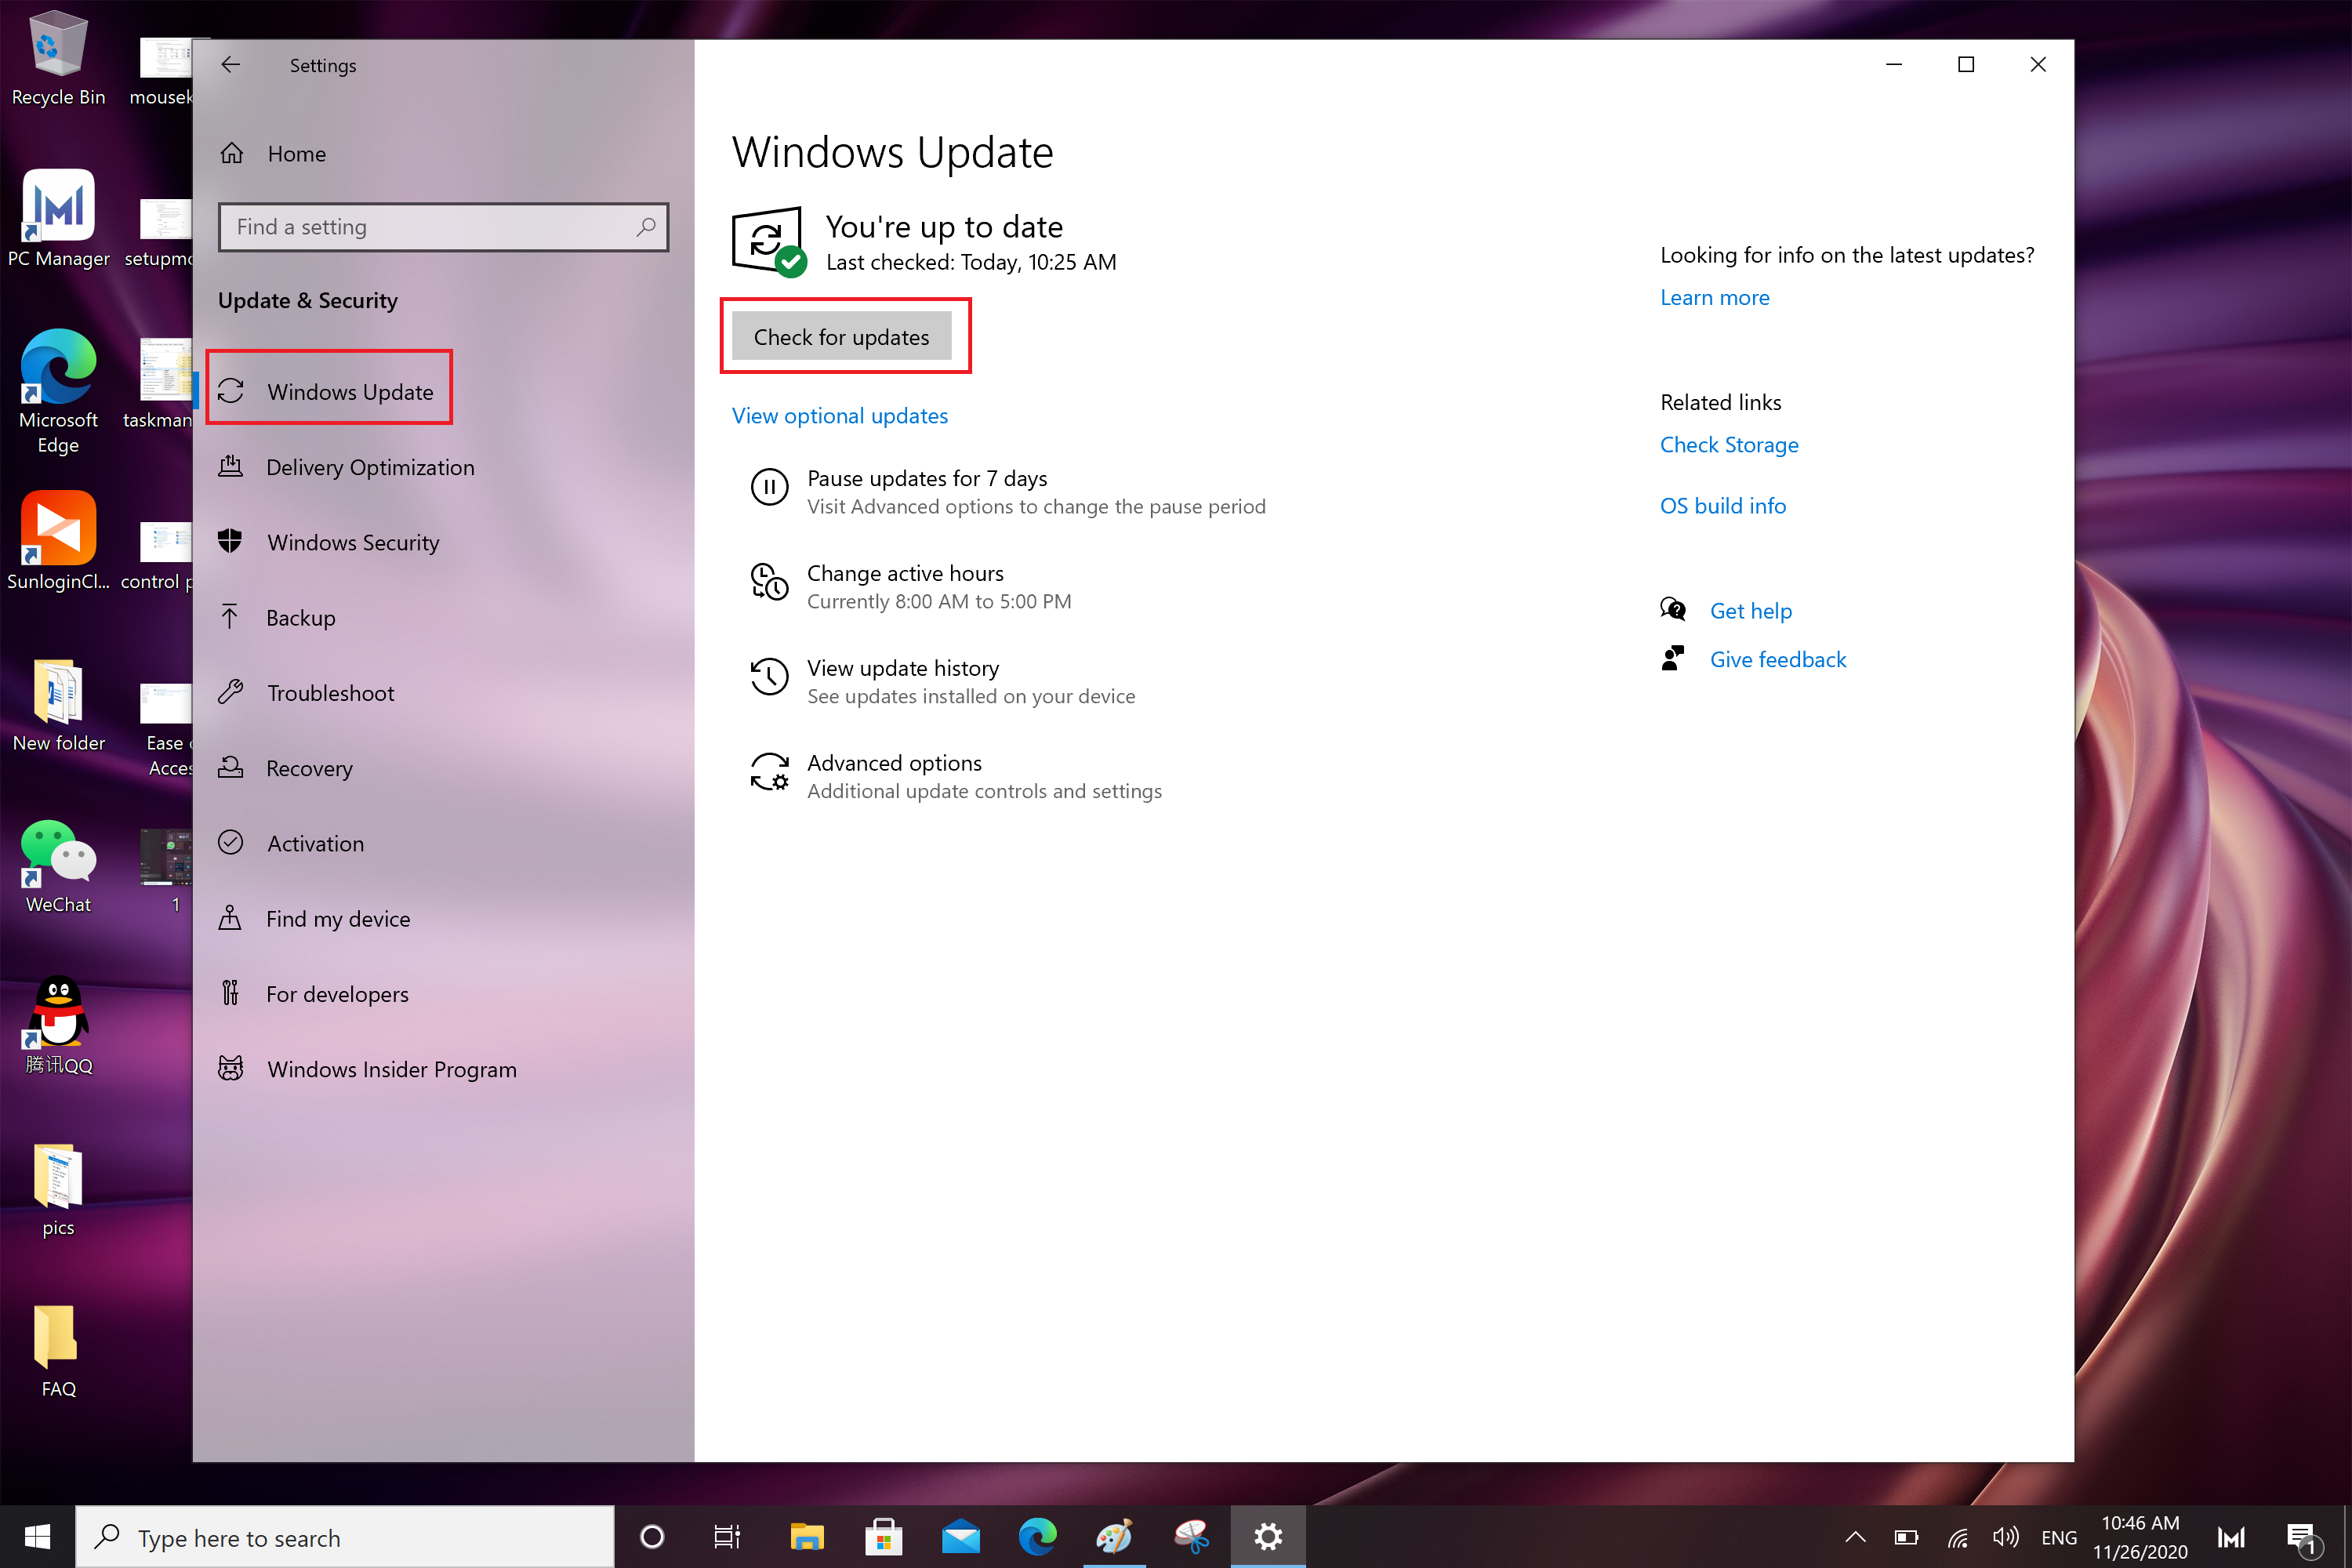This screenshot has width=2352, height=1568.
Task: Select Microsoft Edge desktop shortcut
Action: 58,392
